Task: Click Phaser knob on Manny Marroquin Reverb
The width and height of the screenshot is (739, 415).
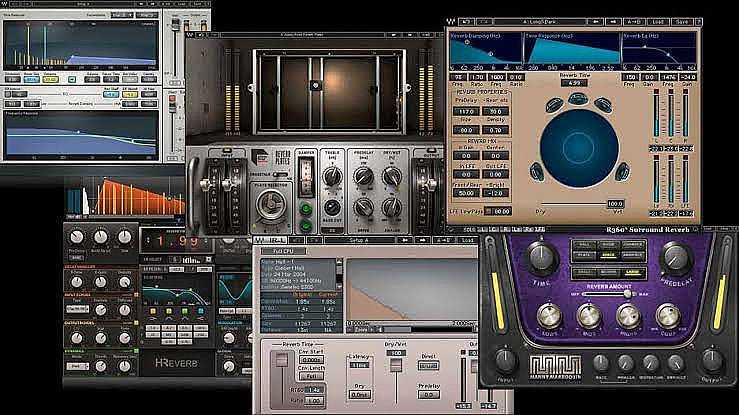Action: coord(626,363)
